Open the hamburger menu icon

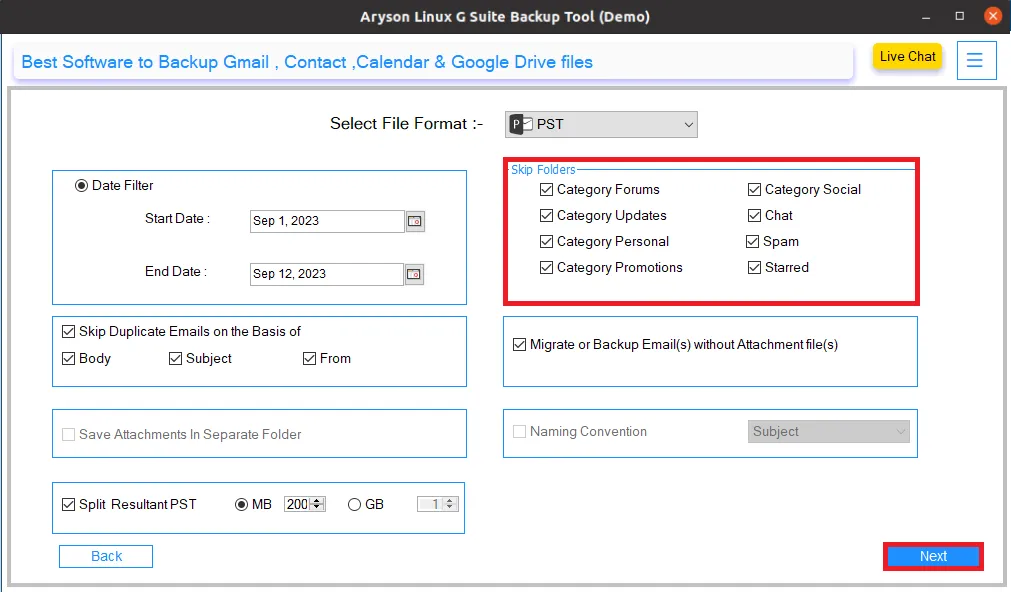tap(975, 61)
